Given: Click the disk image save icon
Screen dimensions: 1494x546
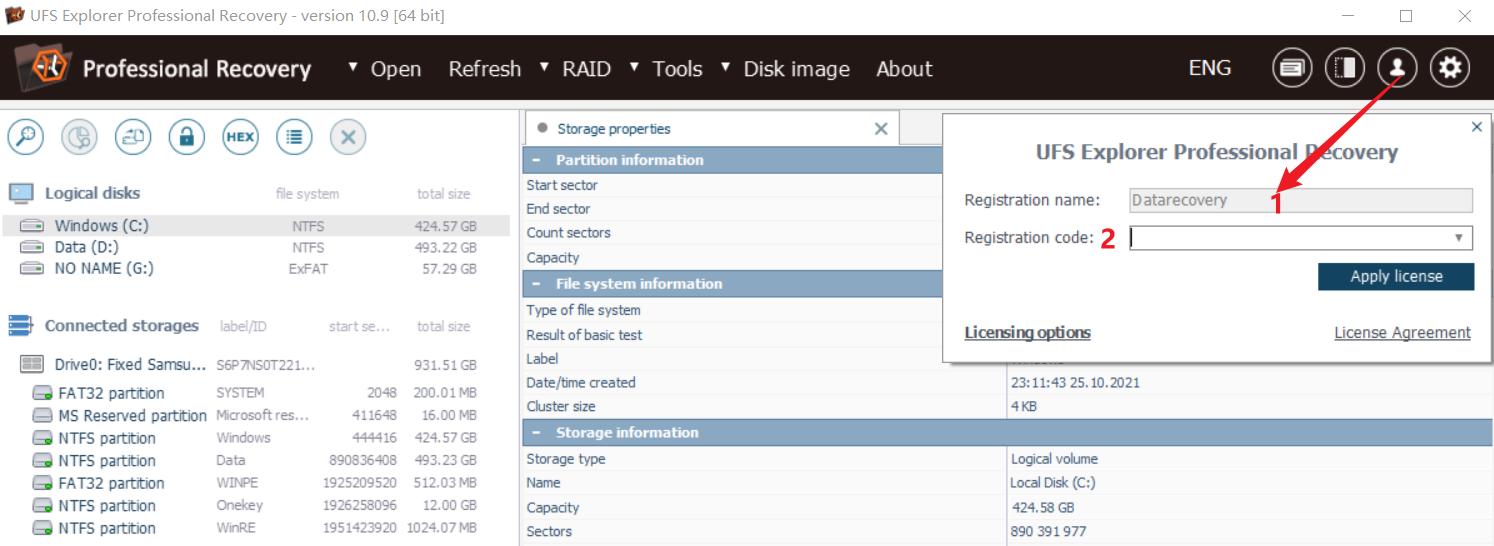Looking at the screenshot, I should coord(133,137).
